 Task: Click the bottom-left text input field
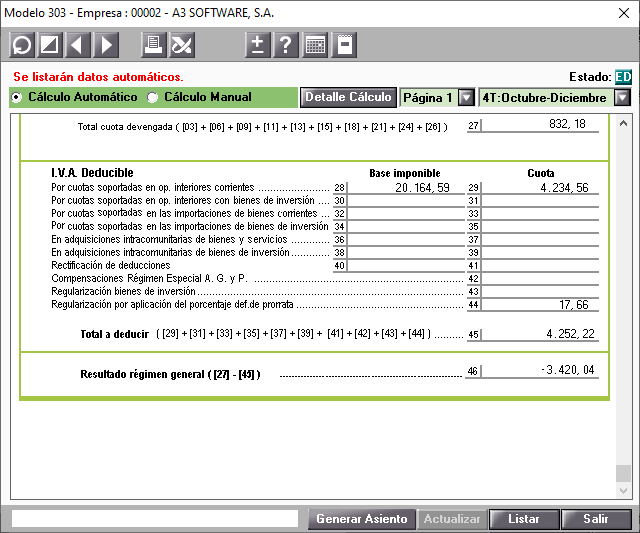[155, 519]
